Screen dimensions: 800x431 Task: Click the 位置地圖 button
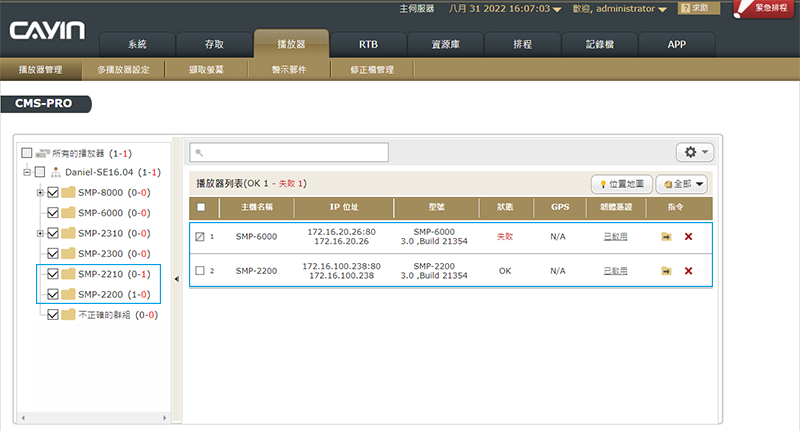coord(622,184)
